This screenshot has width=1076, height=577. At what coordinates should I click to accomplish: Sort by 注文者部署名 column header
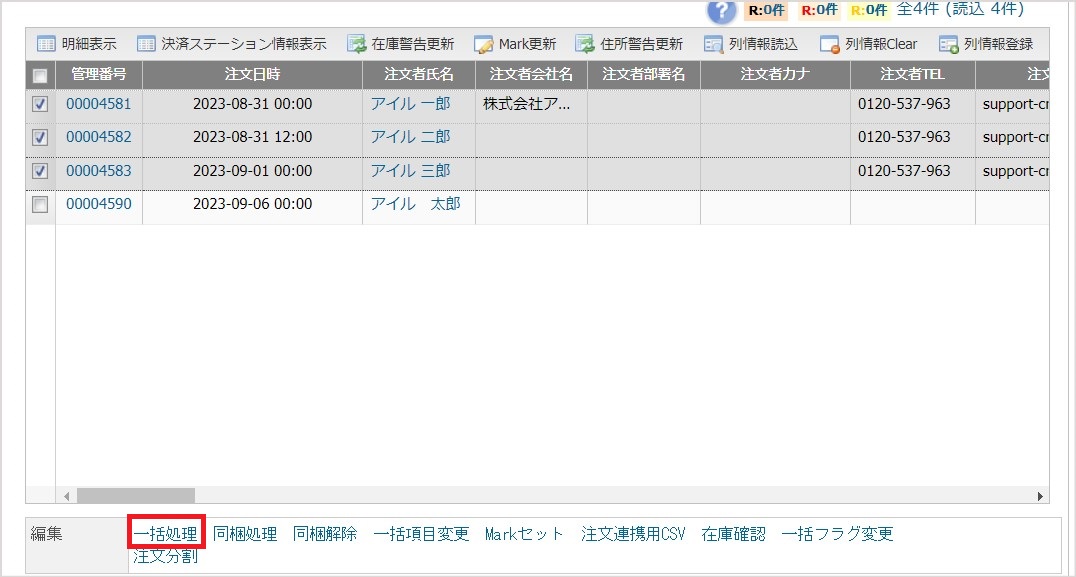[x=644, y=75]
